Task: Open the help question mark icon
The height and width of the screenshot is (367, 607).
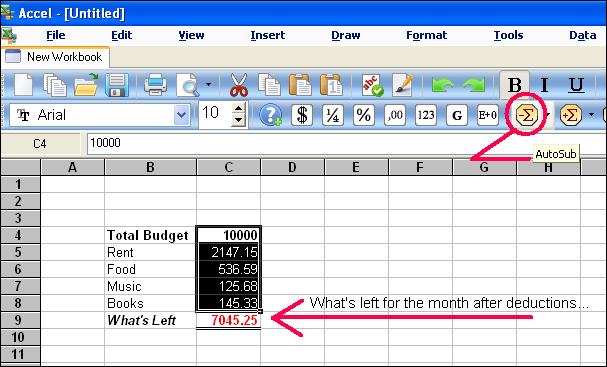Action: pos(271,115)
